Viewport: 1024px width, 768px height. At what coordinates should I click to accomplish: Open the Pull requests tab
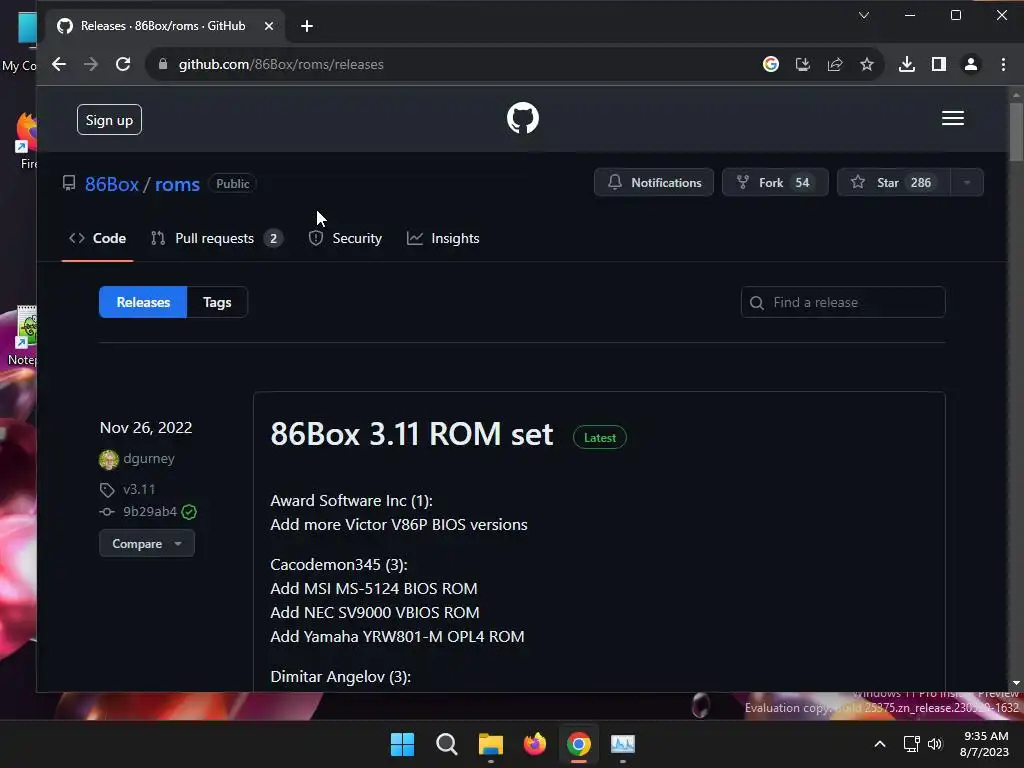point(216,238)
